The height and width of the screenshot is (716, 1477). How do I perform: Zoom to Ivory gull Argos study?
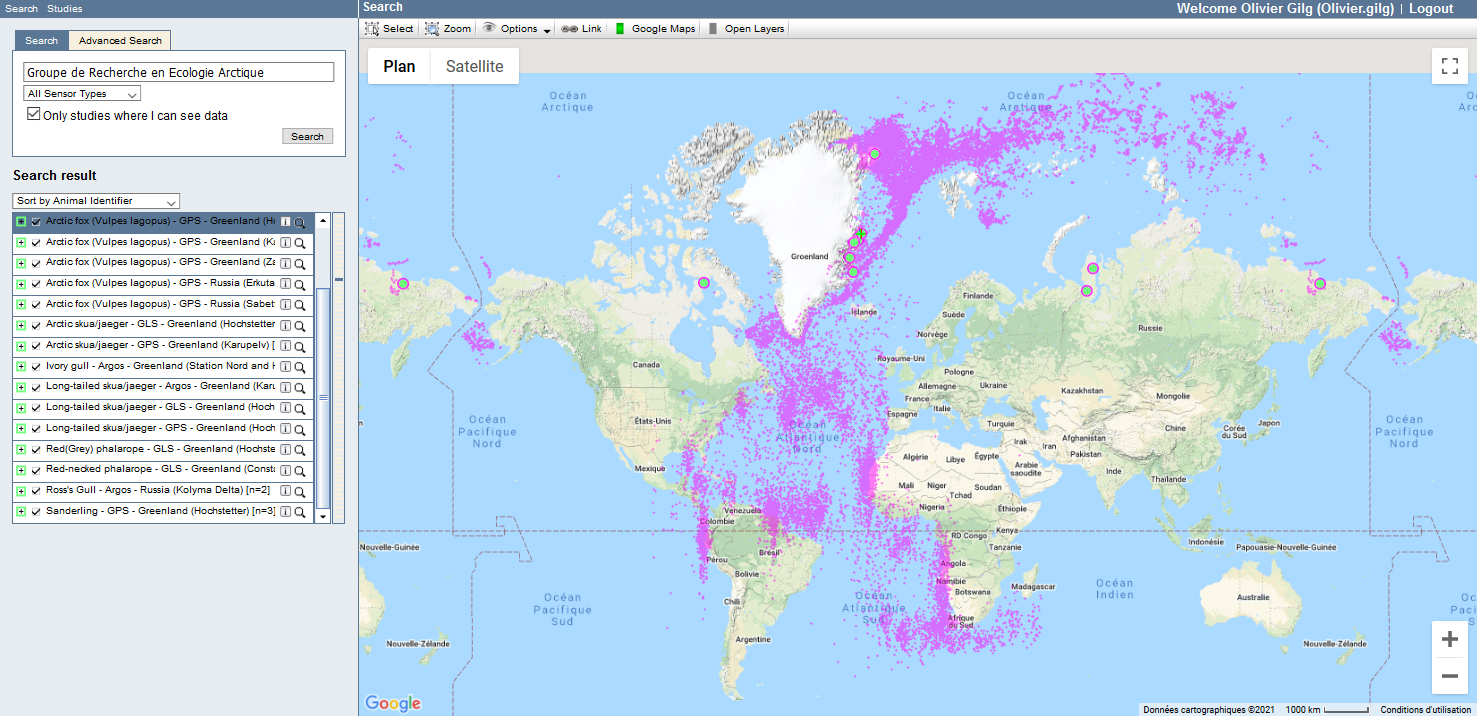tap(299, 367)
